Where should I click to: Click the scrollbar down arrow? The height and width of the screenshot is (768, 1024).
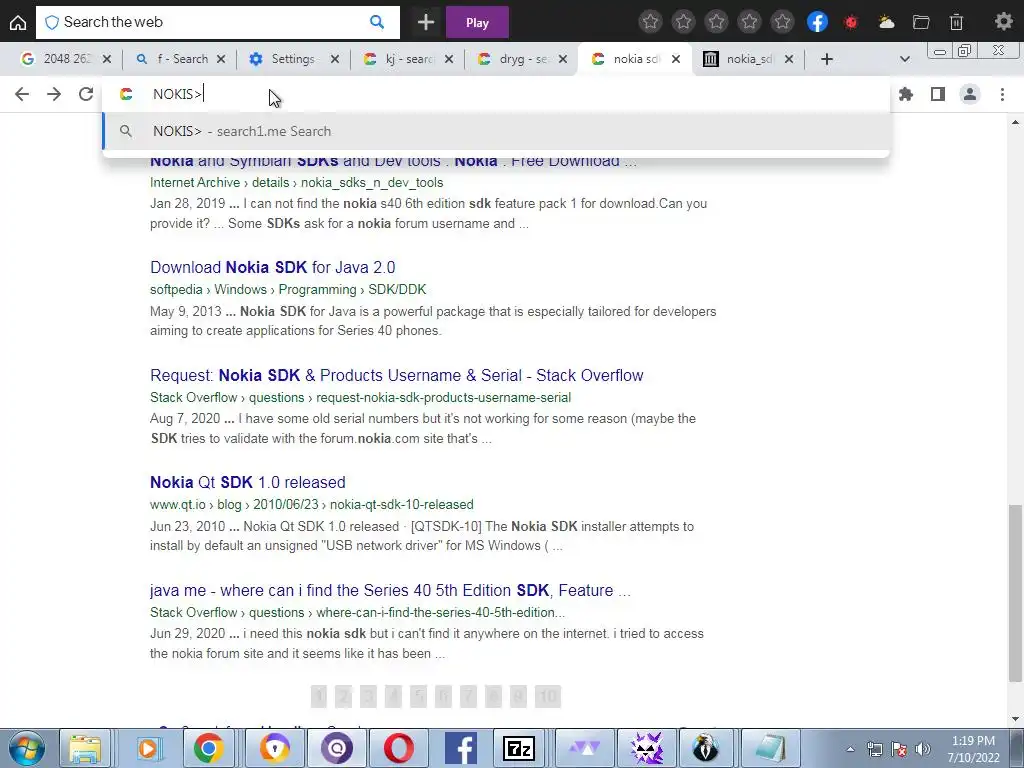click(x=1015, y=719)
